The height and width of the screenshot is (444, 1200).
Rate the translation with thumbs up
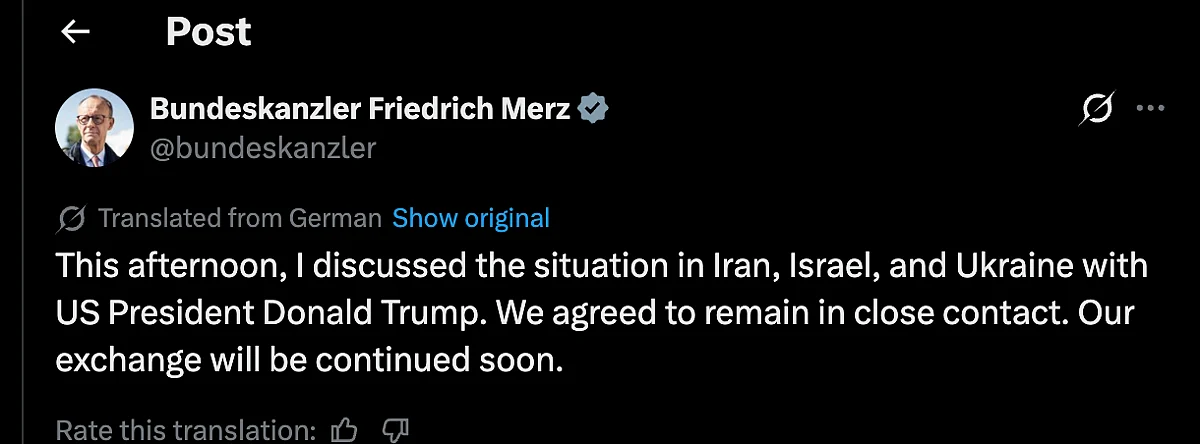(345, 430)
